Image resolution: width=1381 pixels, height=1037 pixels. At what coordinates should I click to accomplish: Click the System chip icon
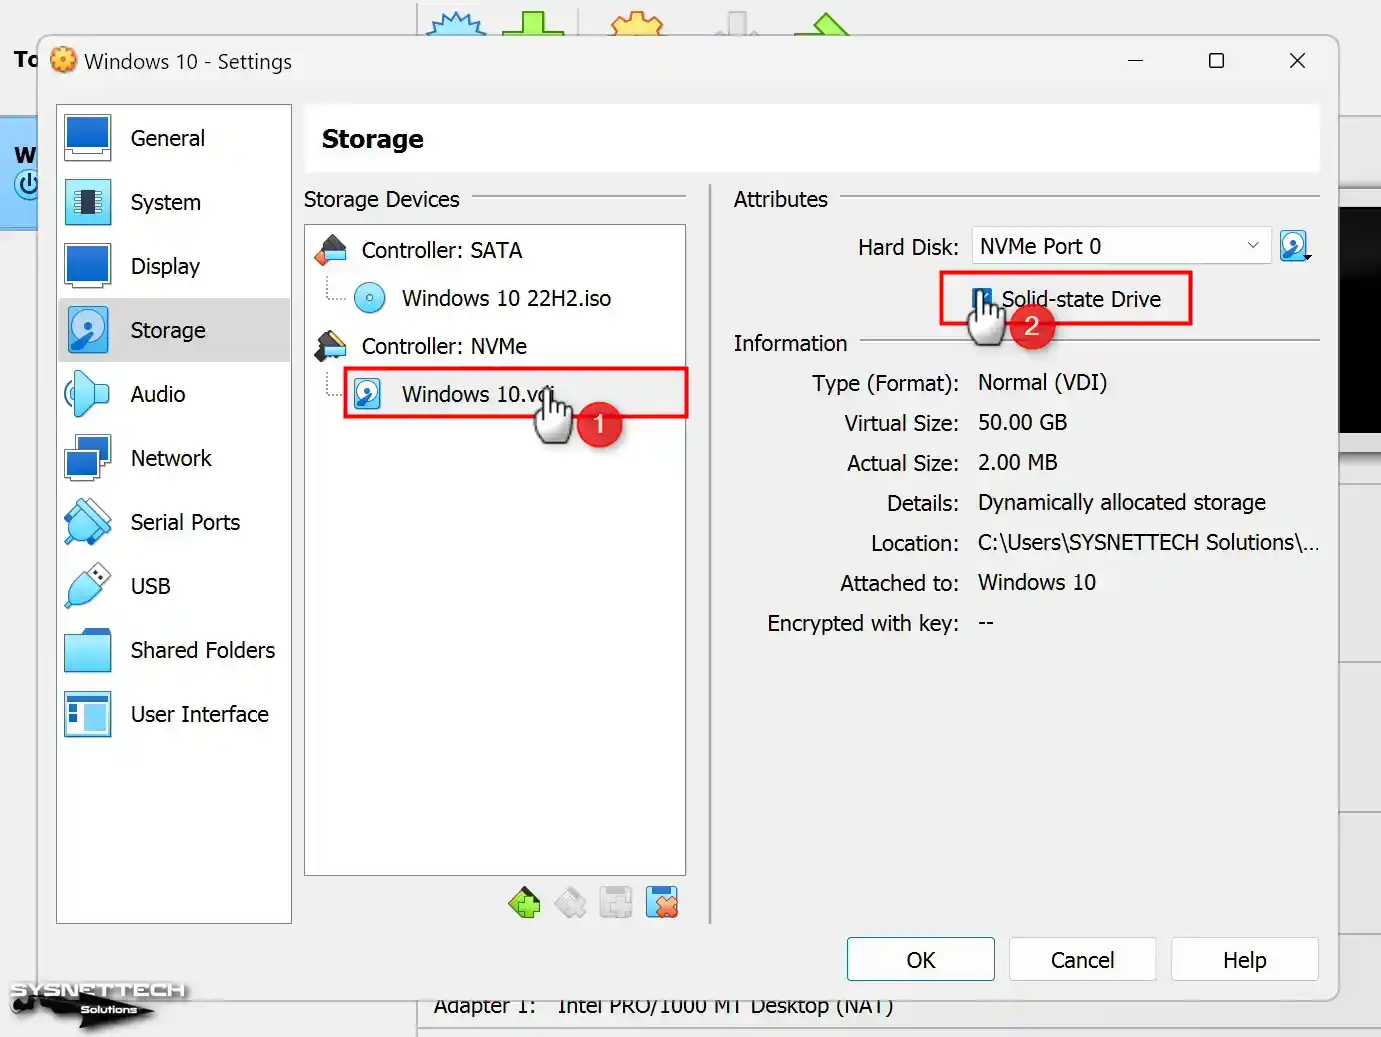(88, 202)
